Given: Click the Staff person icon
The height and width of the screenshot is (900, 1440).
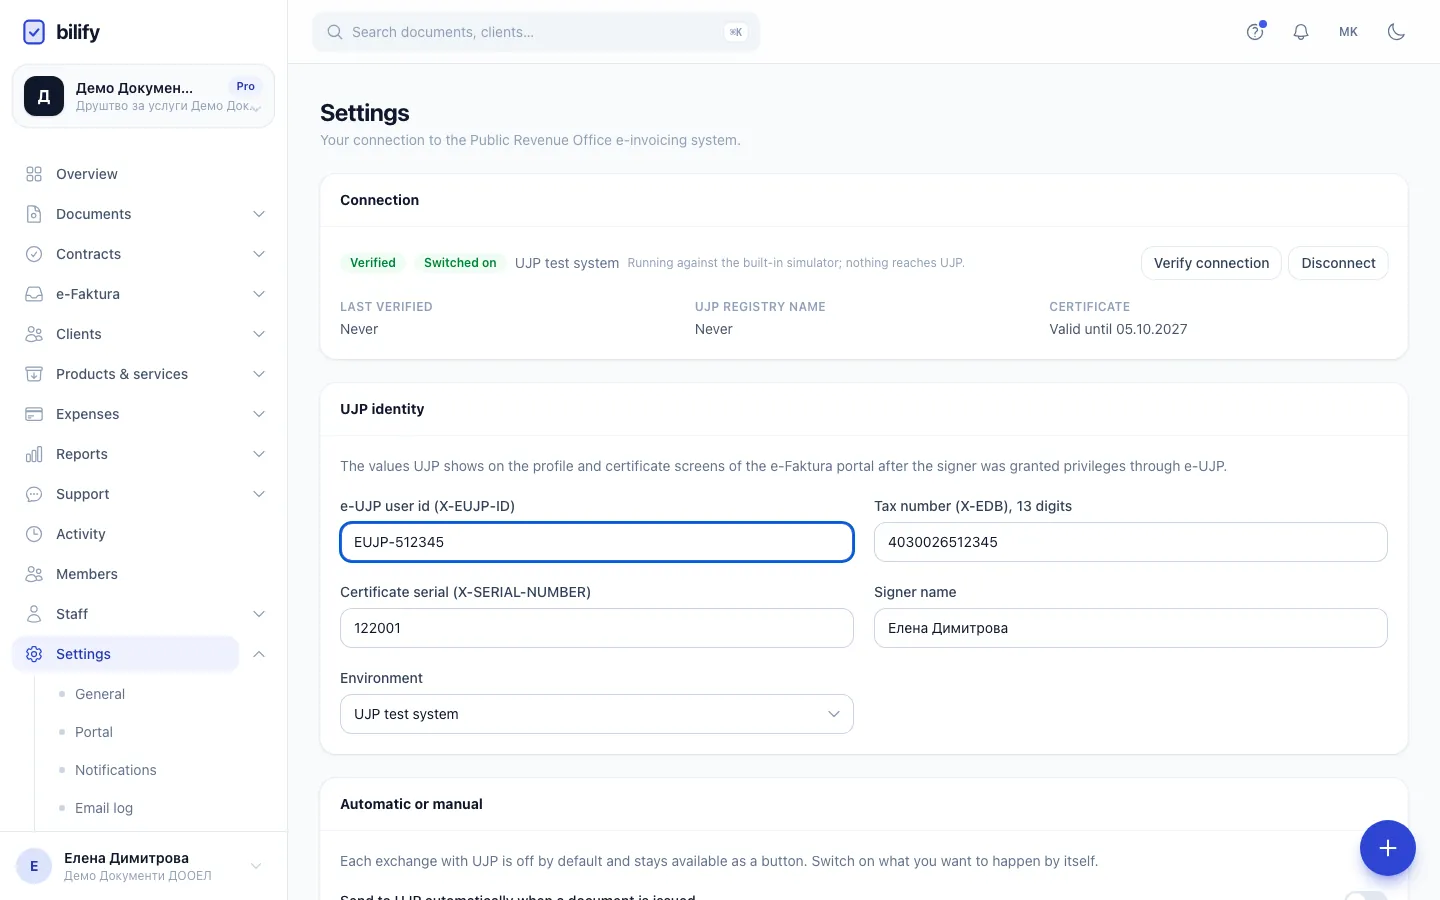Looking at the screenshot, I should tap(34, 614).
